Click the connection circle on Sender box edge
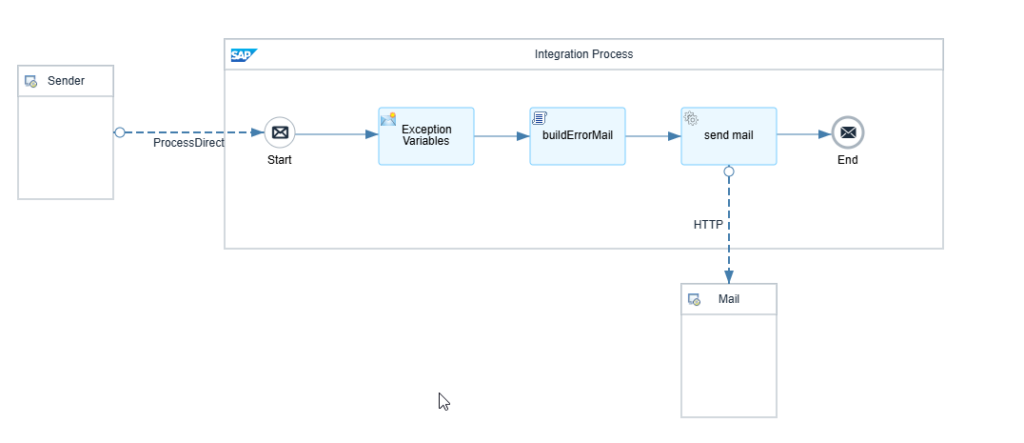The height and width of the screenshot is (443, 1024). point(120,133)
